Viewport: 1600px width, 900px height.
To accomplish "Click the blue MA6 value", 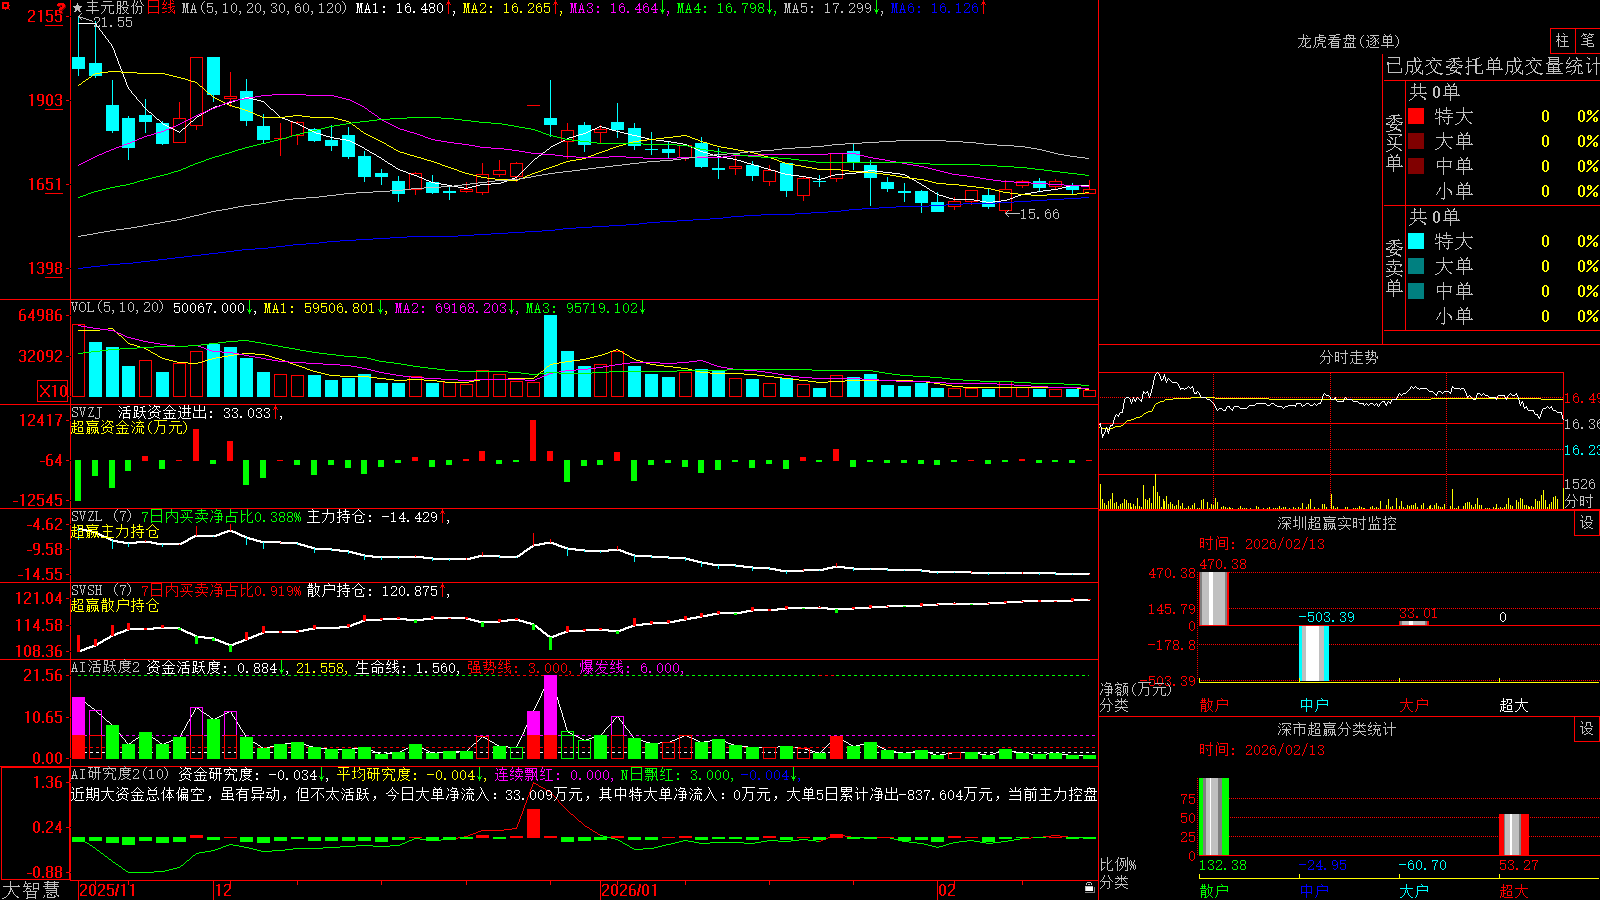I will [935, 8].
